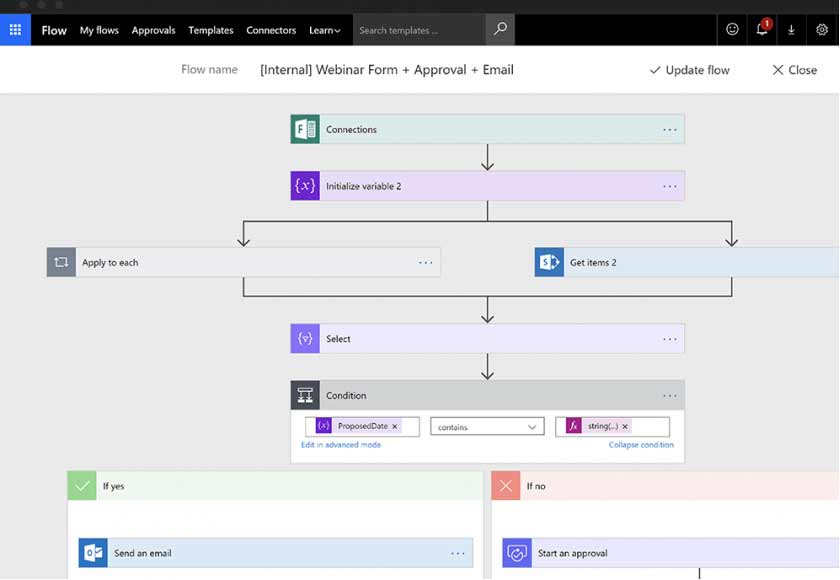Viewport: 840px width, 580px height.
Task: Click the SharePoint icon on Get items 2
Action: 549,262
